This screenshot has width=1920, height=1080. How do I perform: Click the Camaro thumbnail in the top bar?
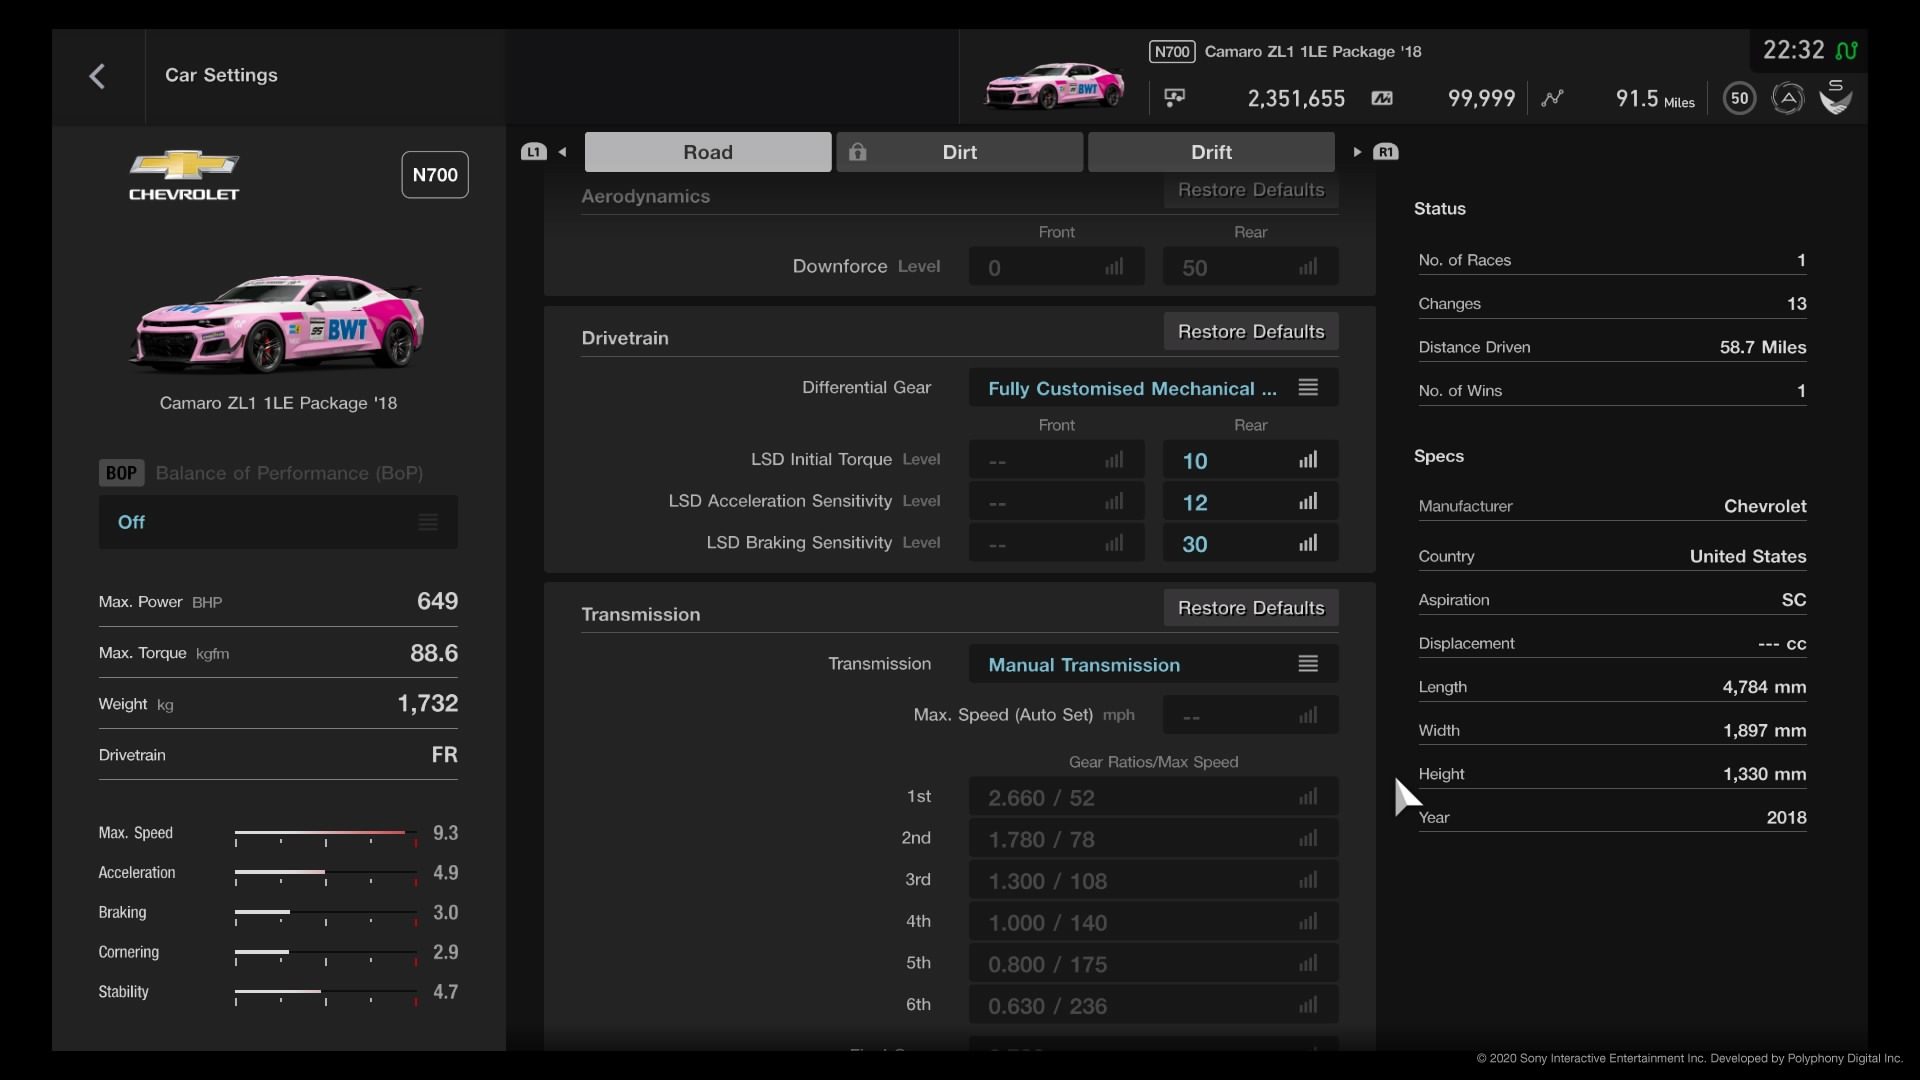(1054, 86)
